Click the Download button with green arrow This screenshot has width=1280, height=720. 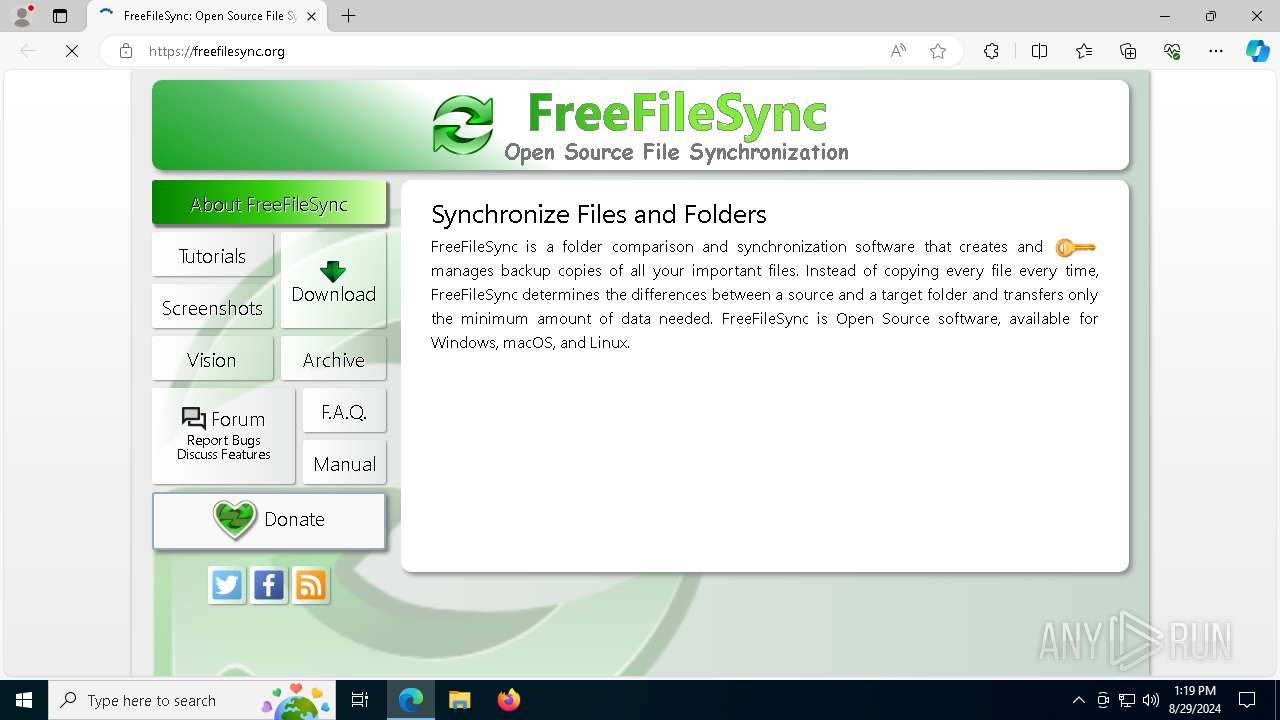click(333, 281)
